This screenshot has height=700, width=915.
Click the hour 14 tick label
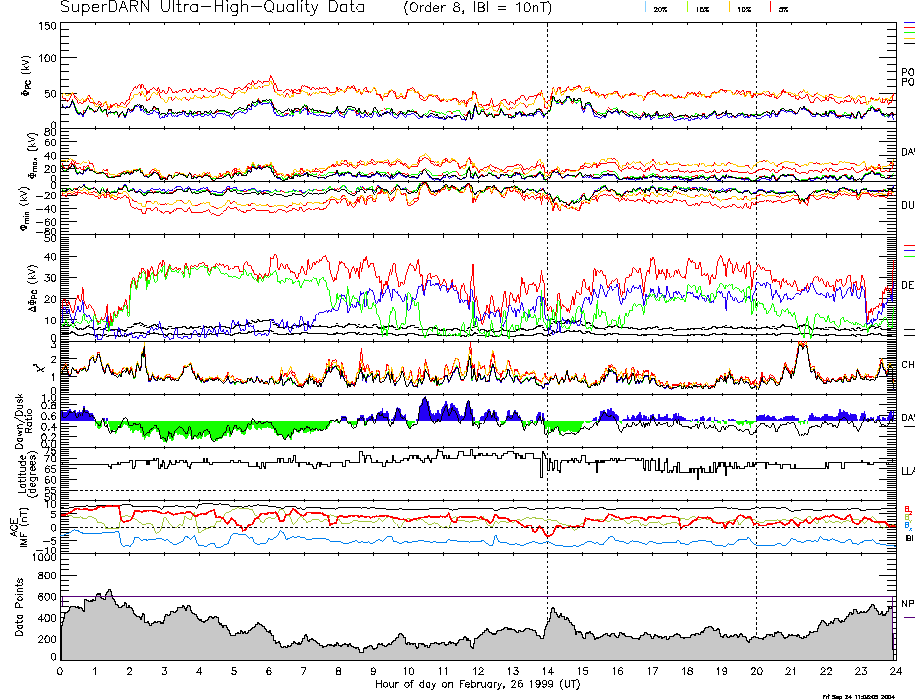click(x=547, y=671)
